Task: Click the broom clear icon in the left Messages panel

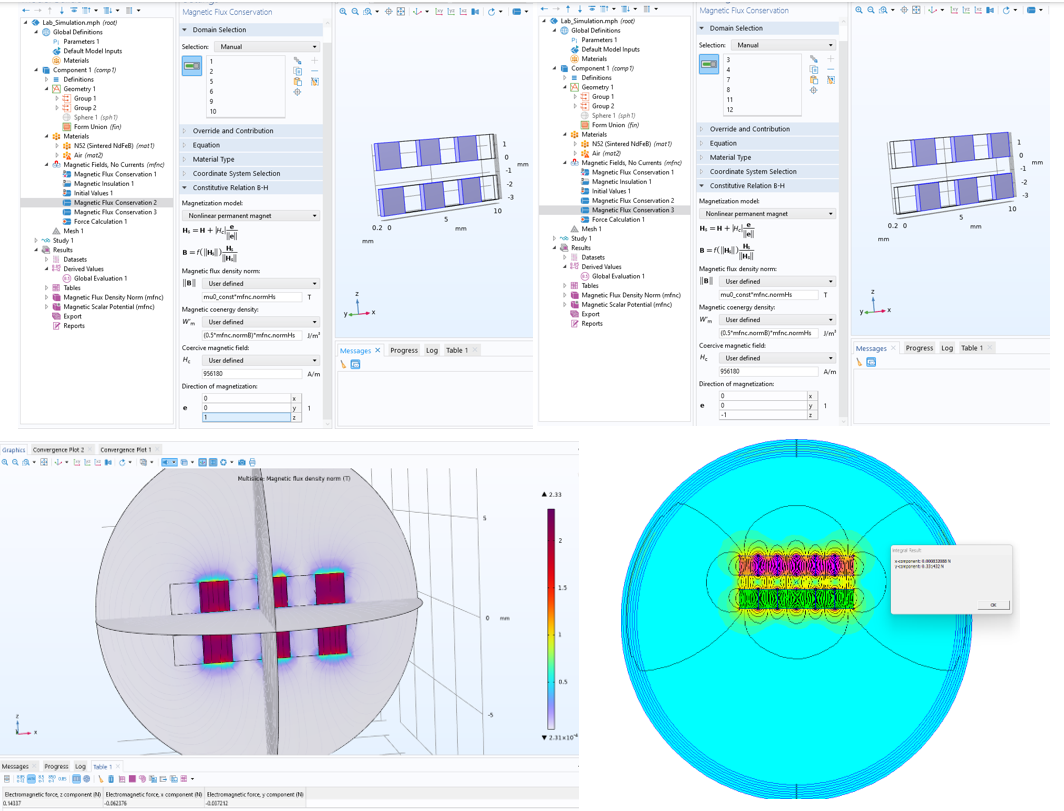Action: [343, 365]
